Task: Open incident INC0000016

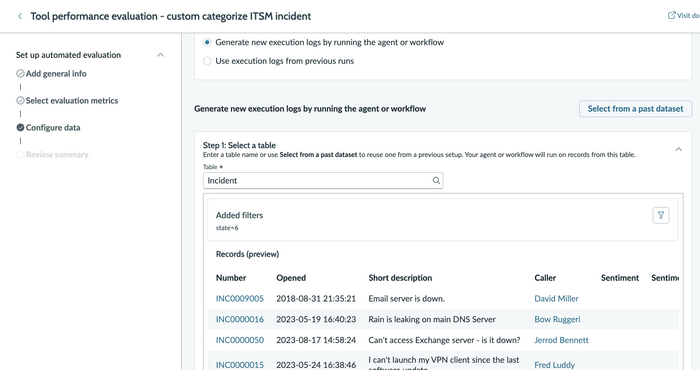Action: (x=240, y=319)
